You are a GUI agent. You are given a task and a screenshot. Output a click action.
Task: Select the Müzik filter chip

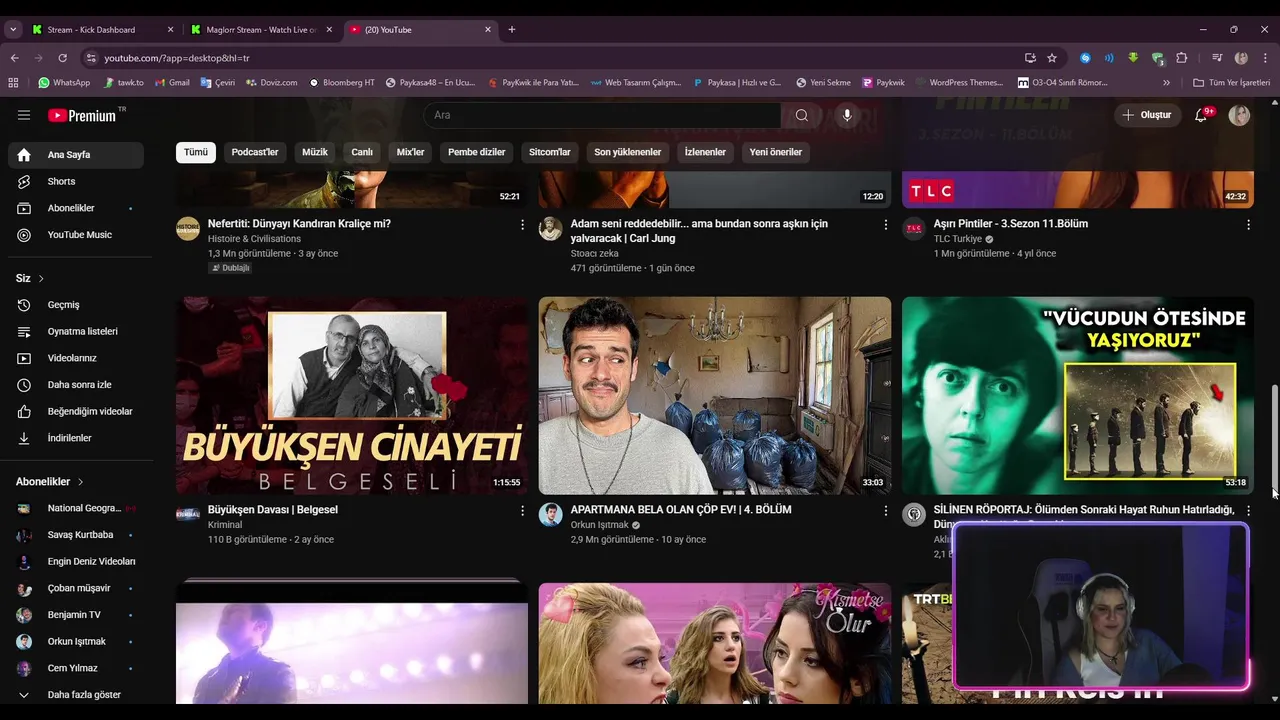[x=315, y=152]
